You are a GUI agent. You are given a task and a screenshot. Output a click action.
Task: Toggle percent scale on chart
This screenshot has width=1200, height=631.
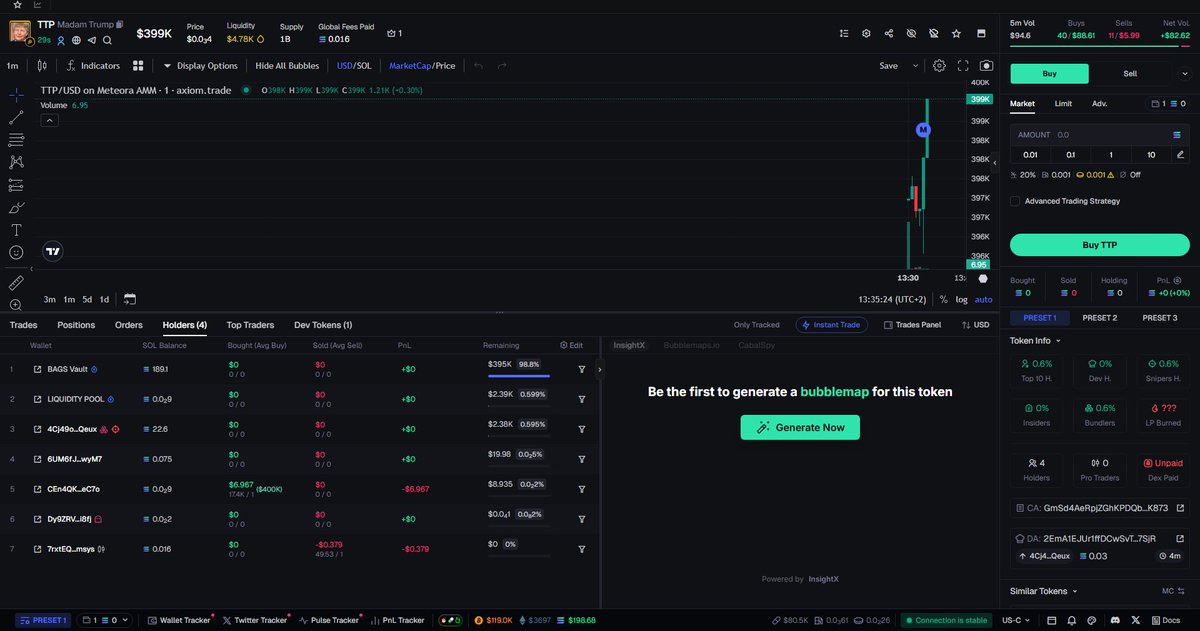click(943, 299)
